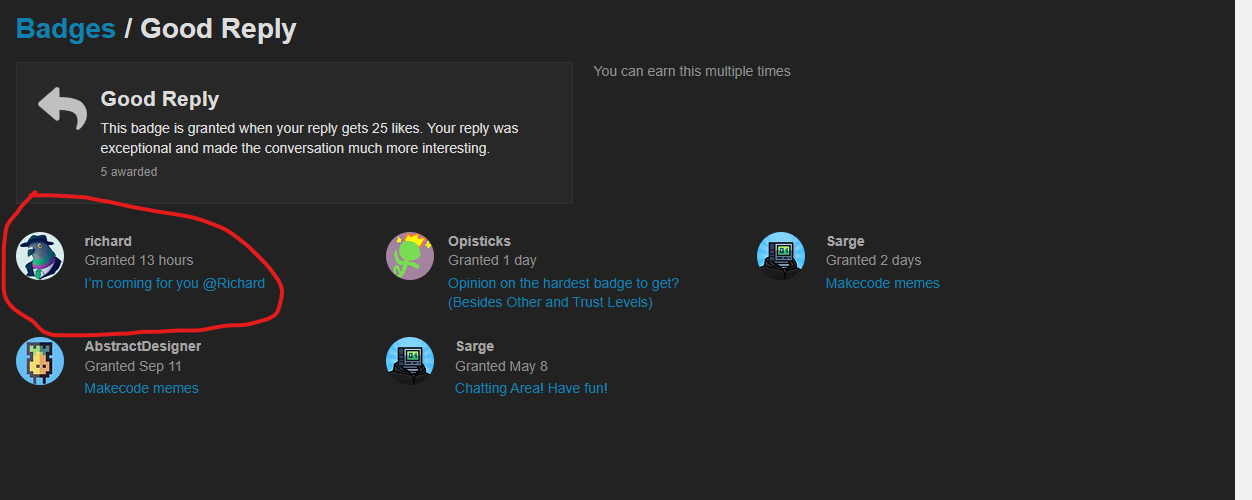The image size is (1252, 500).
Task: Click Sarge username granted 2 days
Action: click(845, 241)
